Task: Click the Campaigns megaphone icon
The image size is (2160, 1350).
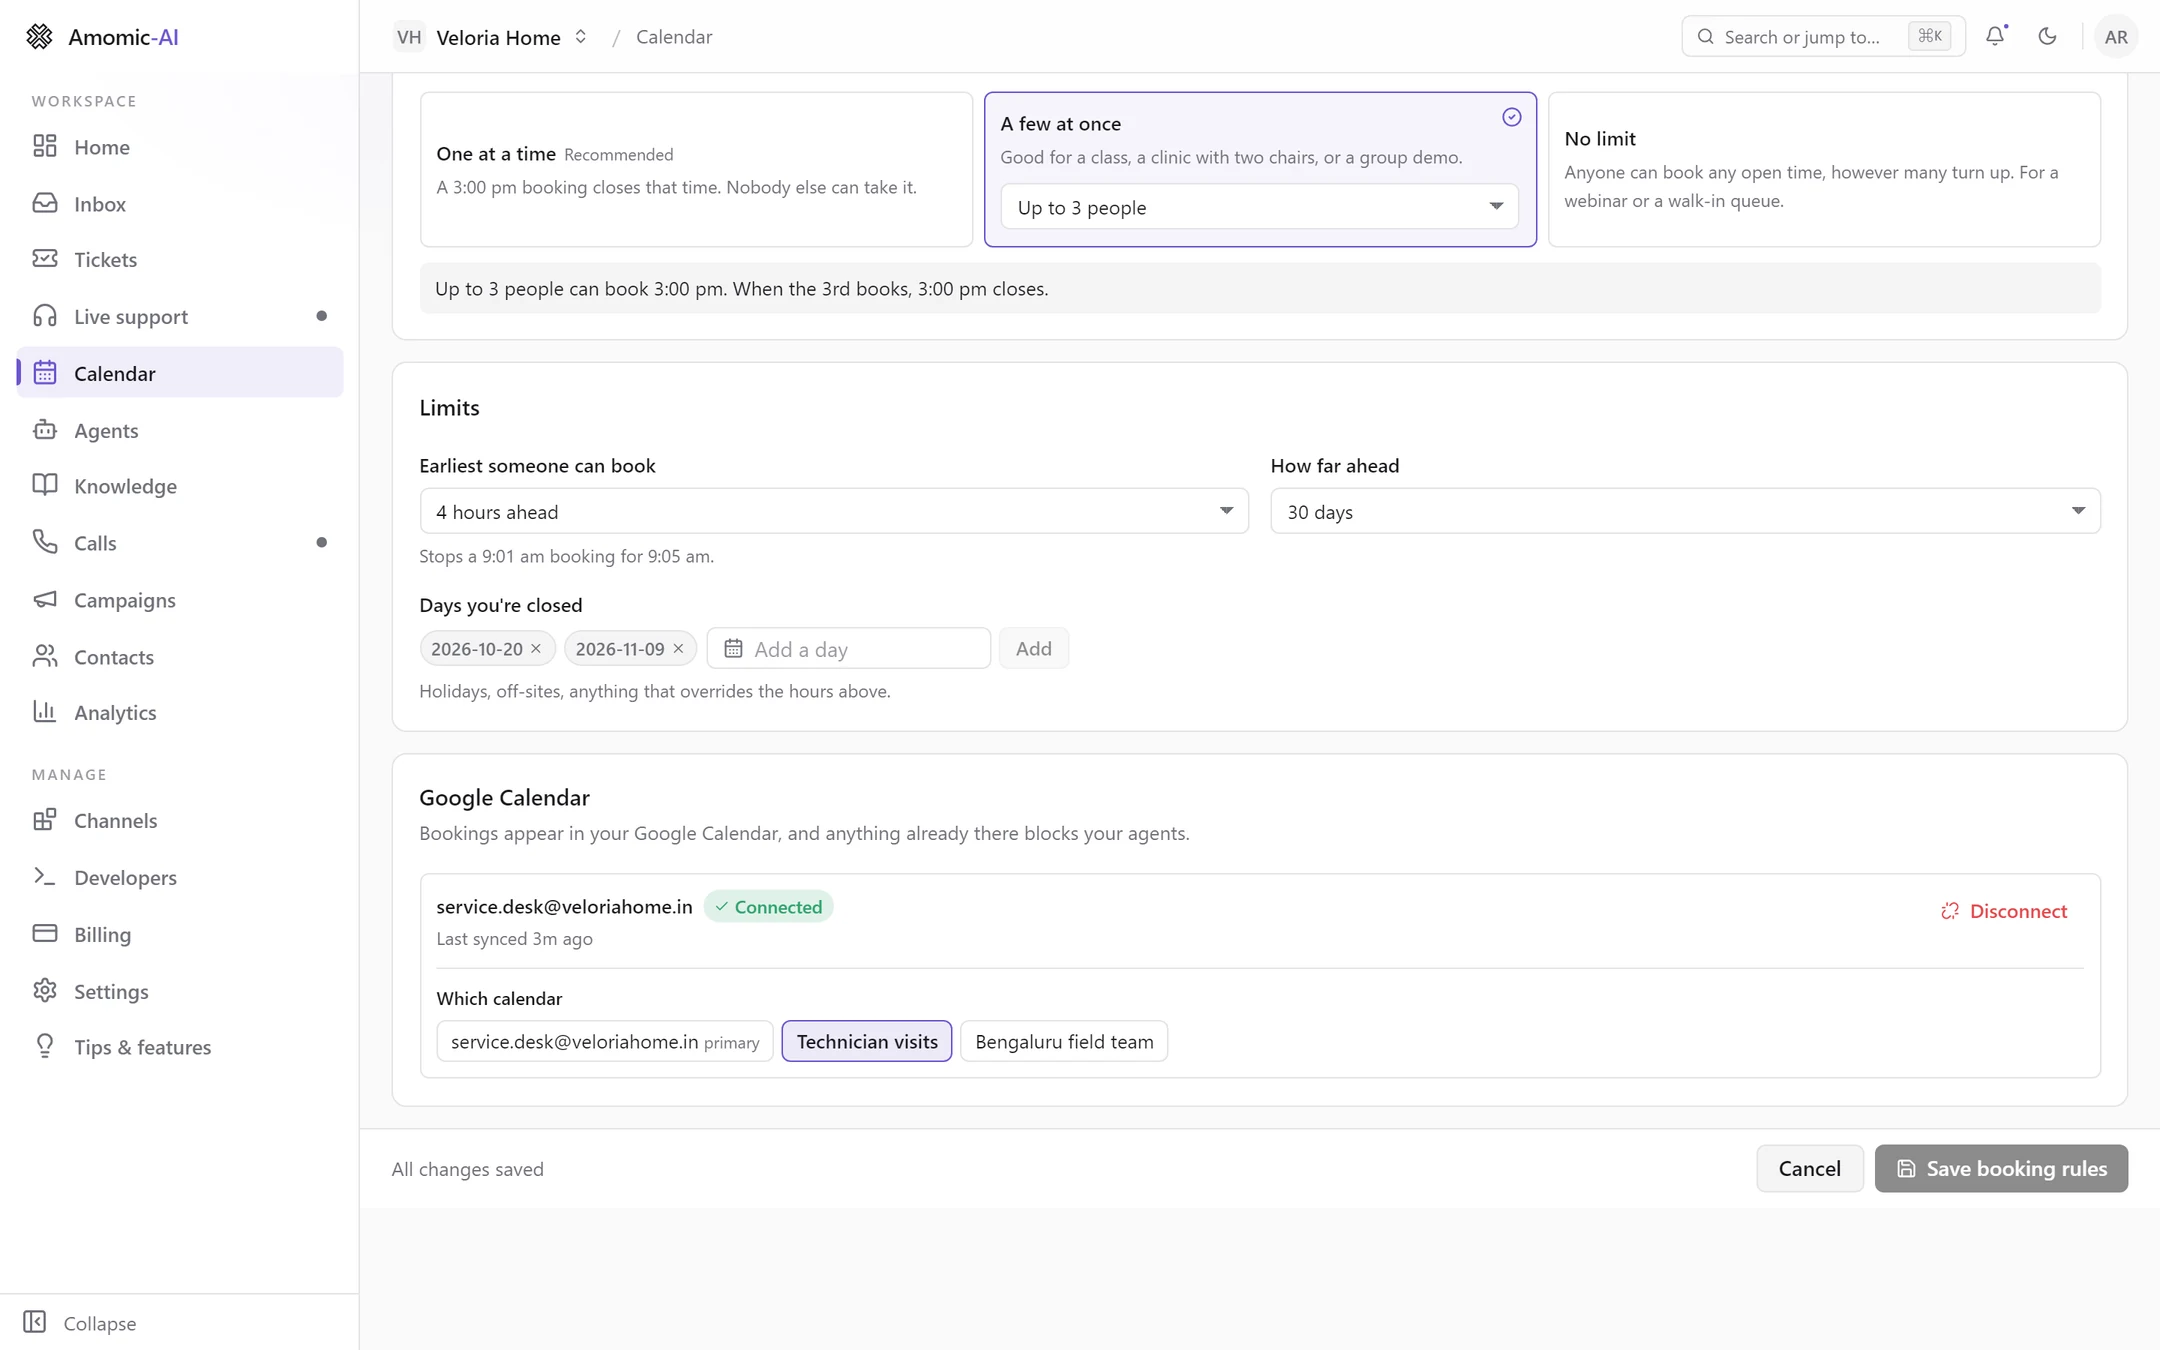Action: [45, 599]
